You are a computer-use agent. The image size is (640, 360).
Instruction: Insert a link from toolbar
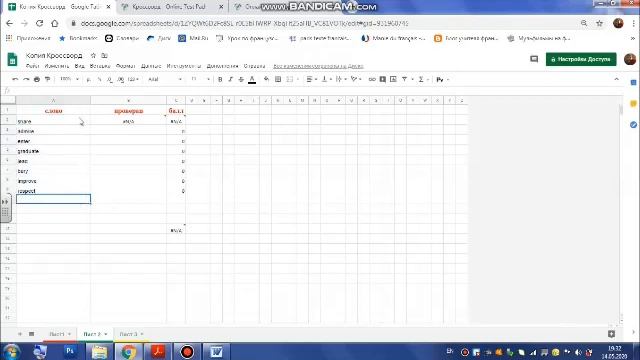pos(372,79)
